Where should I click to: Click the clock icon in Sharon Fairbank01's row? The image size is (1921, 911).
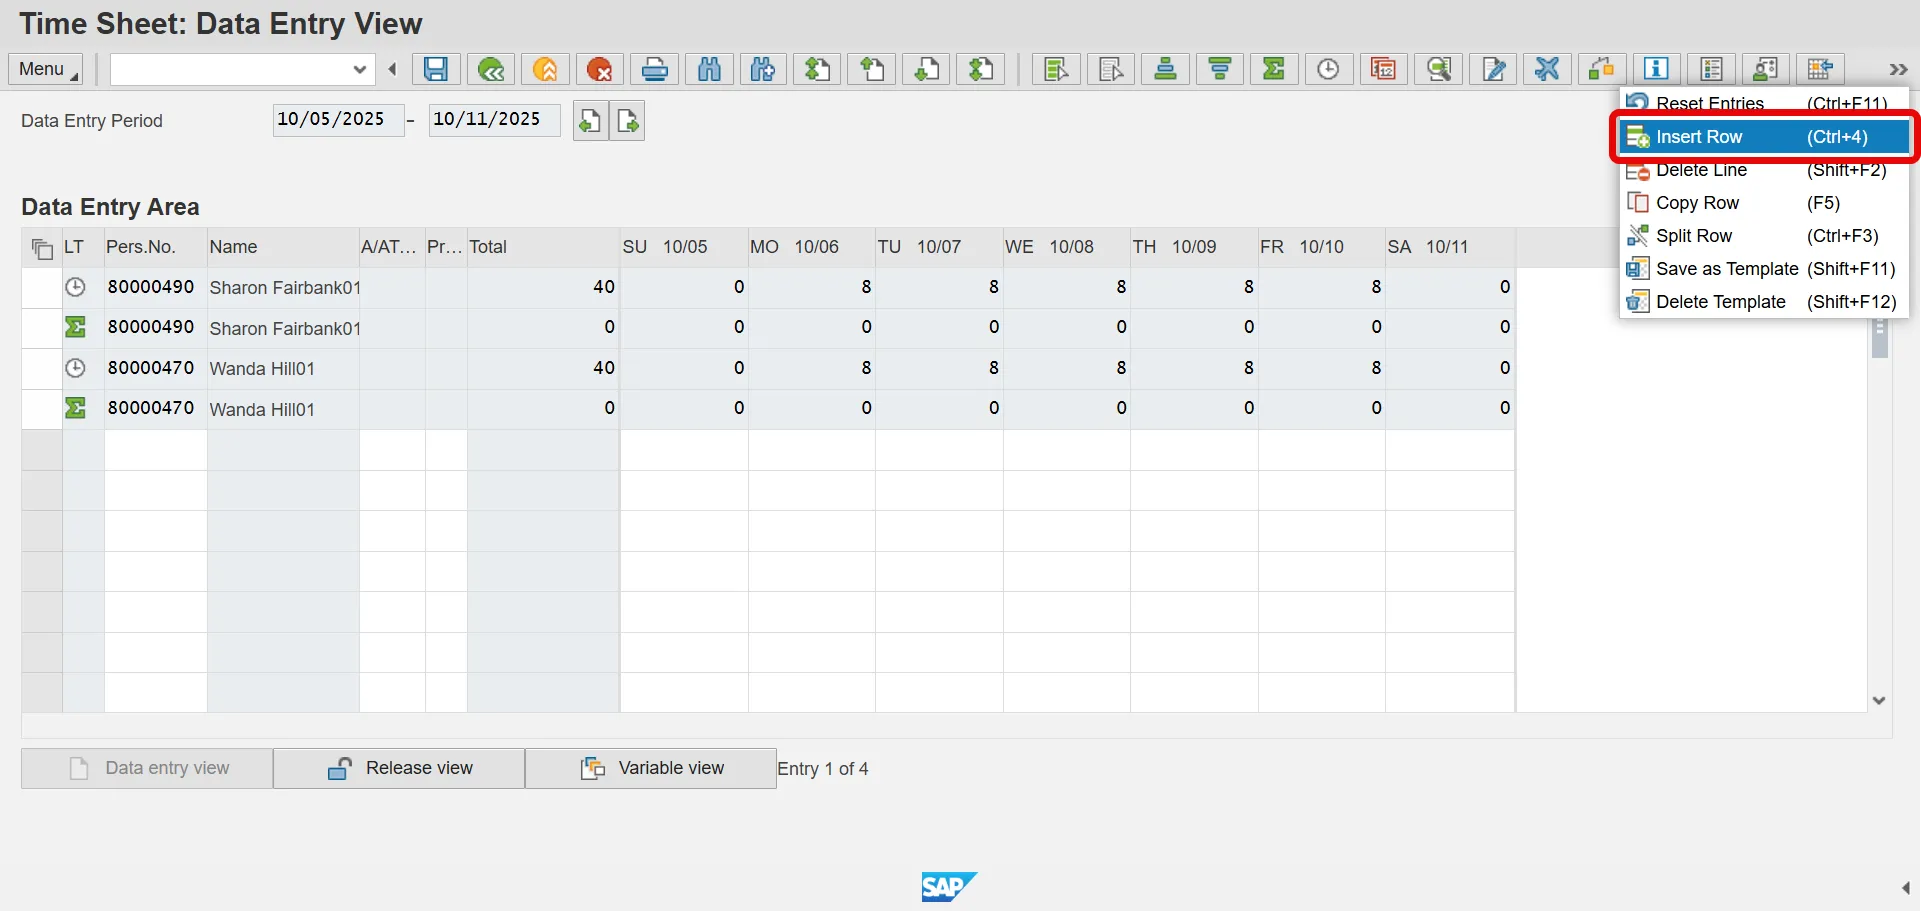[75, 287]
